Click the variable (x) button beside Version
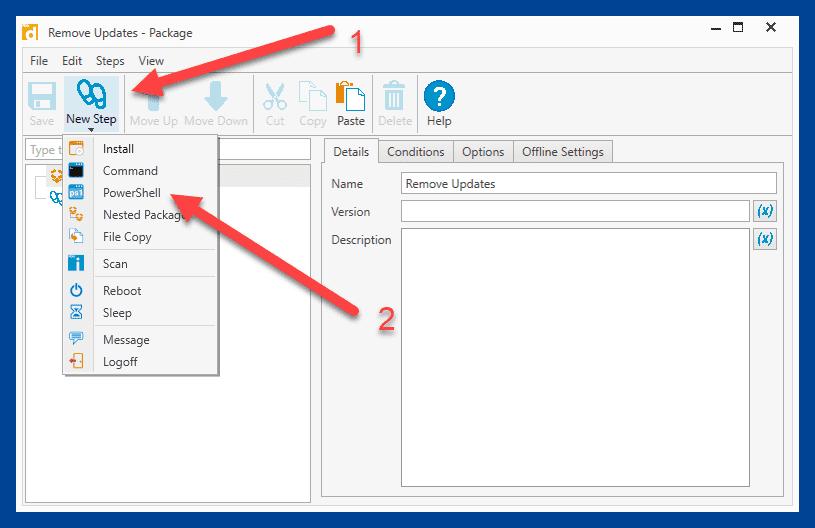 [x=765, y=211]
